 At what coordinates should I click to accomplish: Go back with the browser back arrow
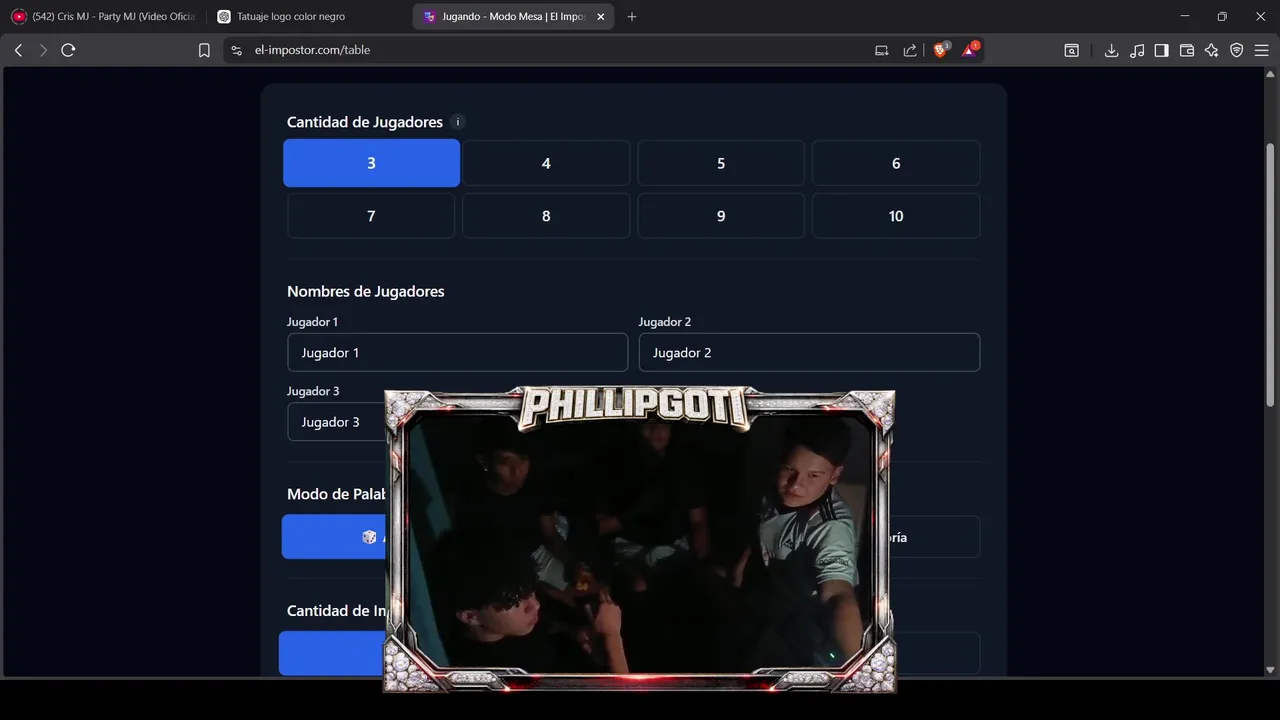click(x=18, y=50)
